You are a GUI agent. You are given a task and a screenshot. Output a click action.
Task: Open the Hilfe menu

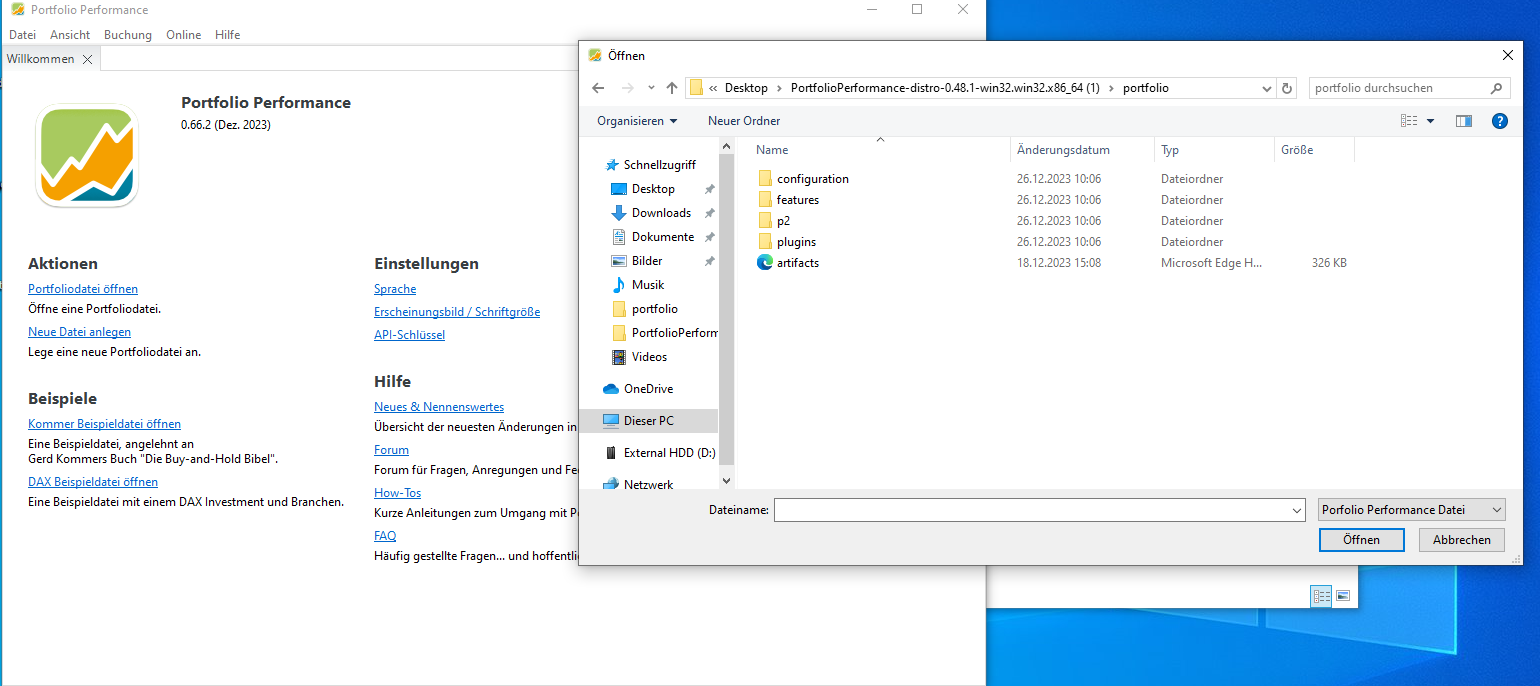pyautogui.click(x=228, y=35)
